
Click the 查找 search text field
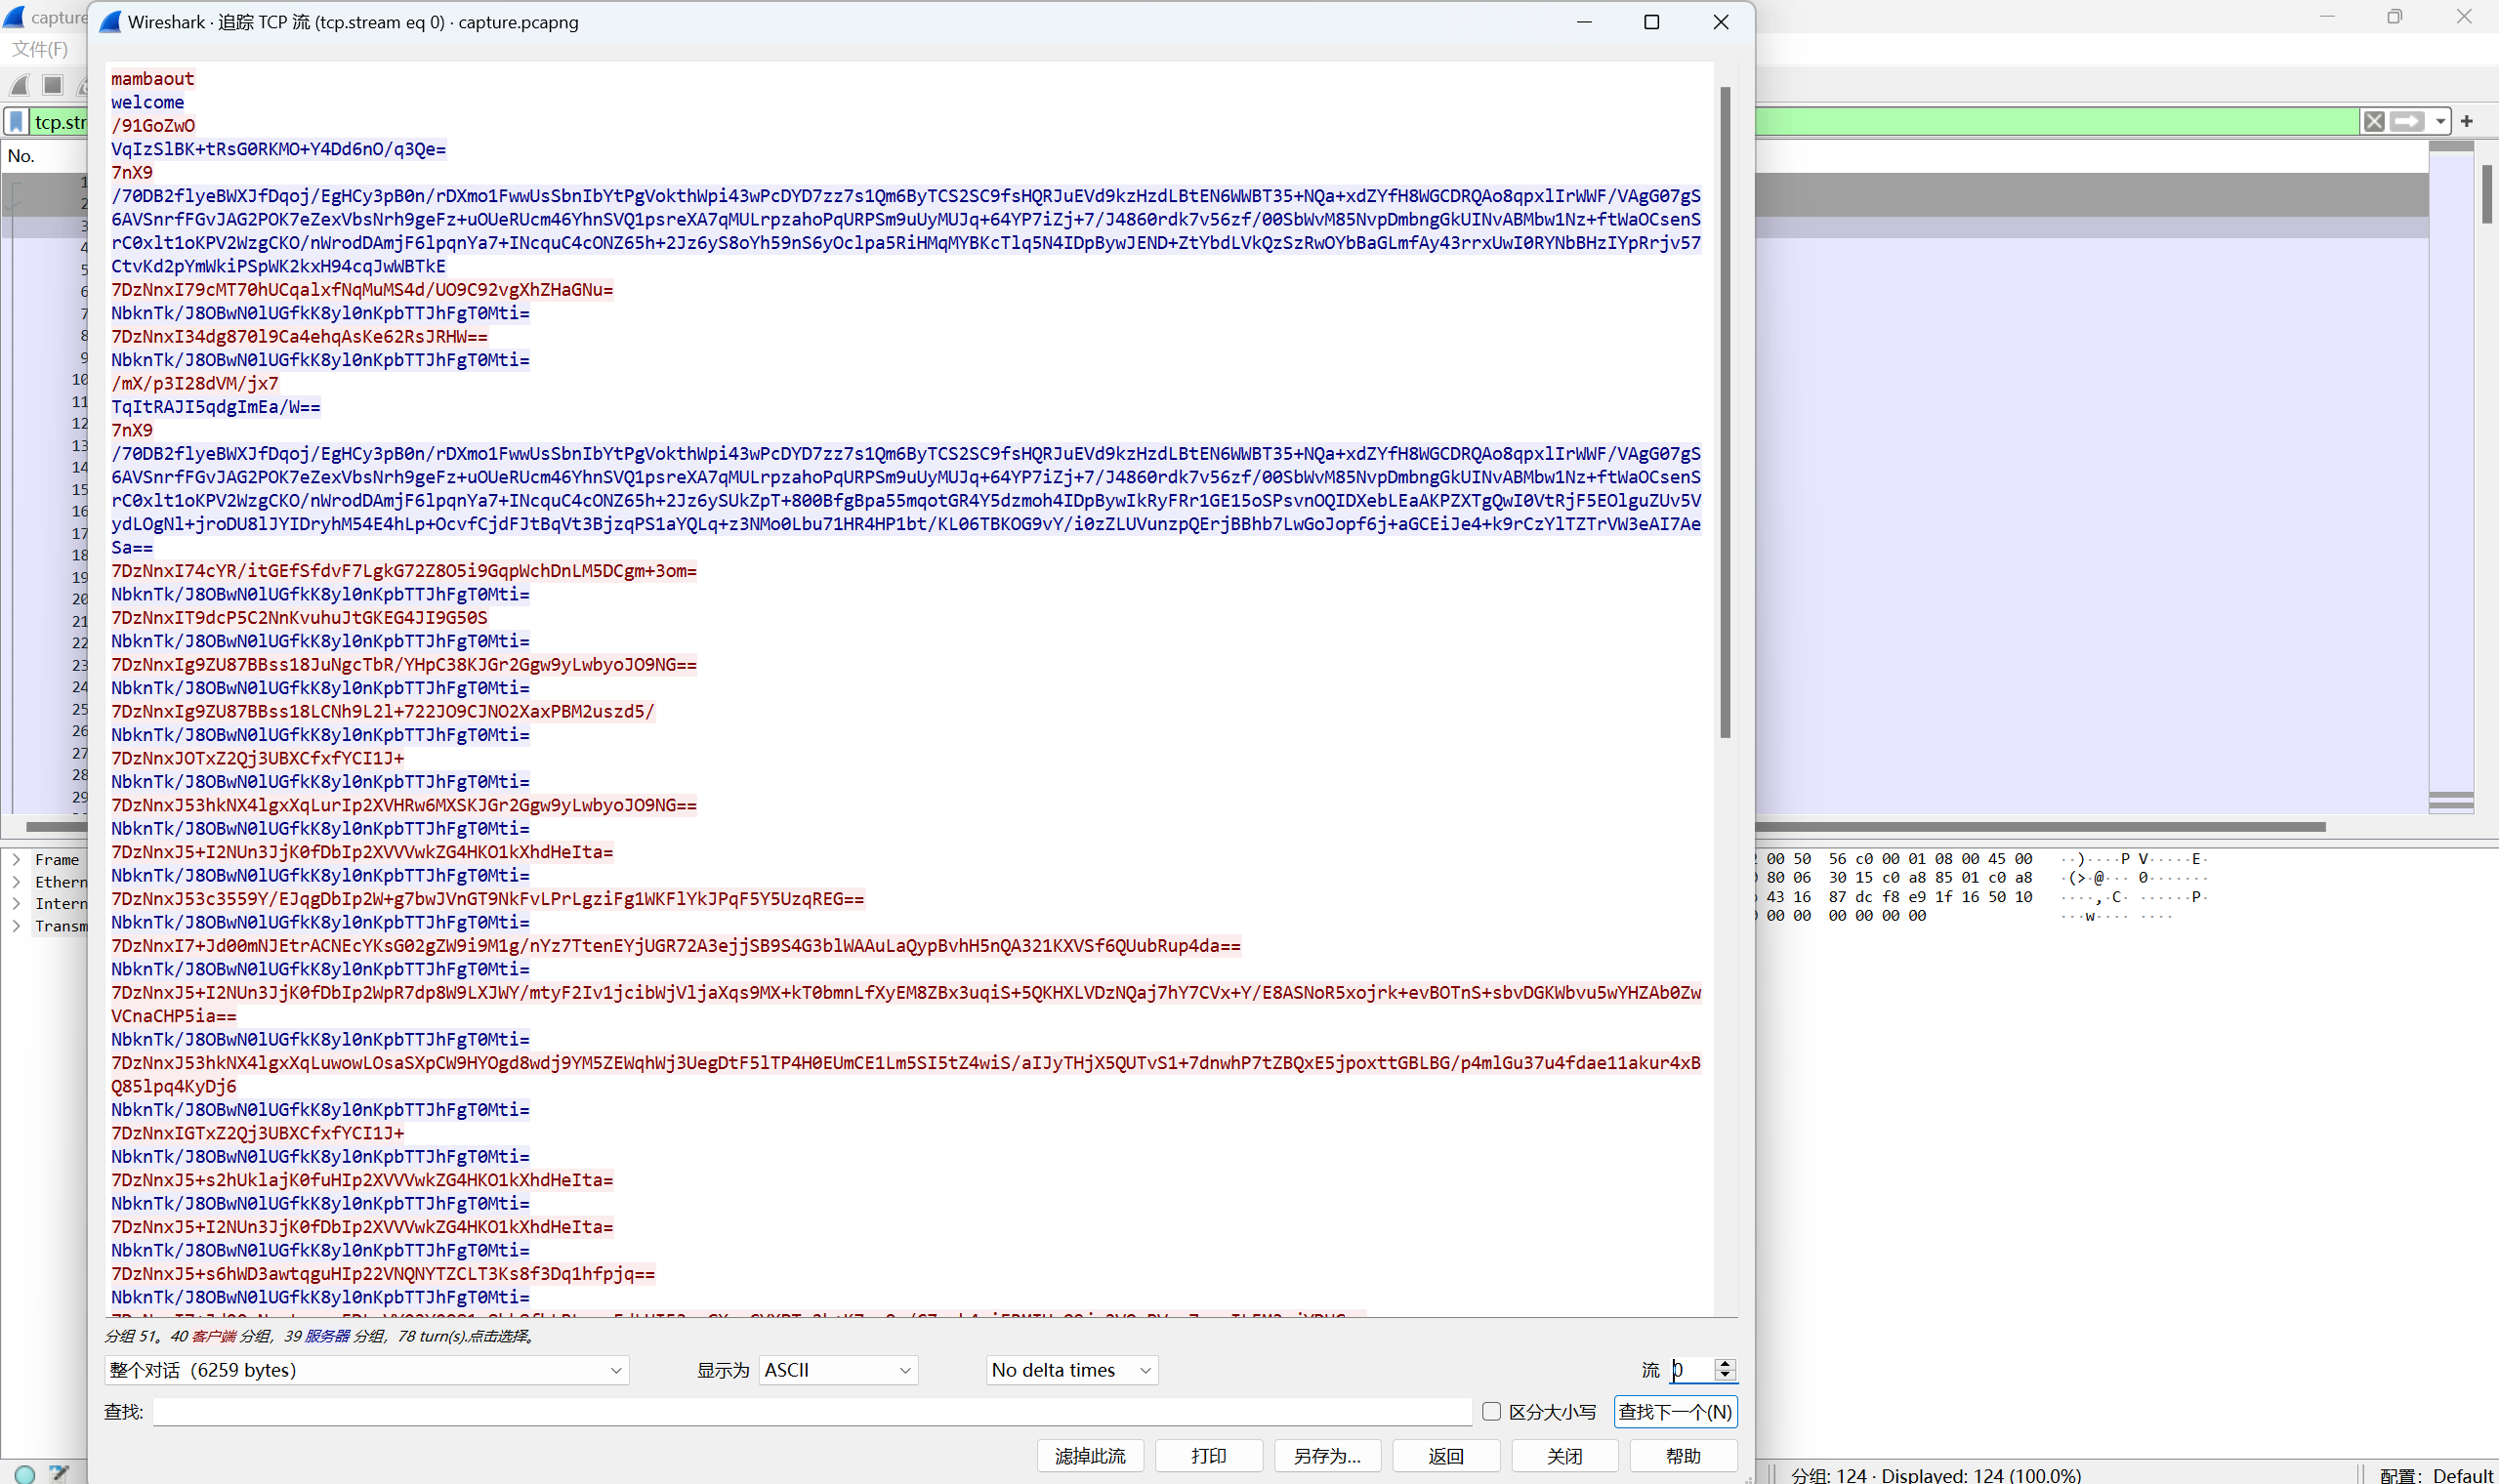click(x=812, y=1412)
